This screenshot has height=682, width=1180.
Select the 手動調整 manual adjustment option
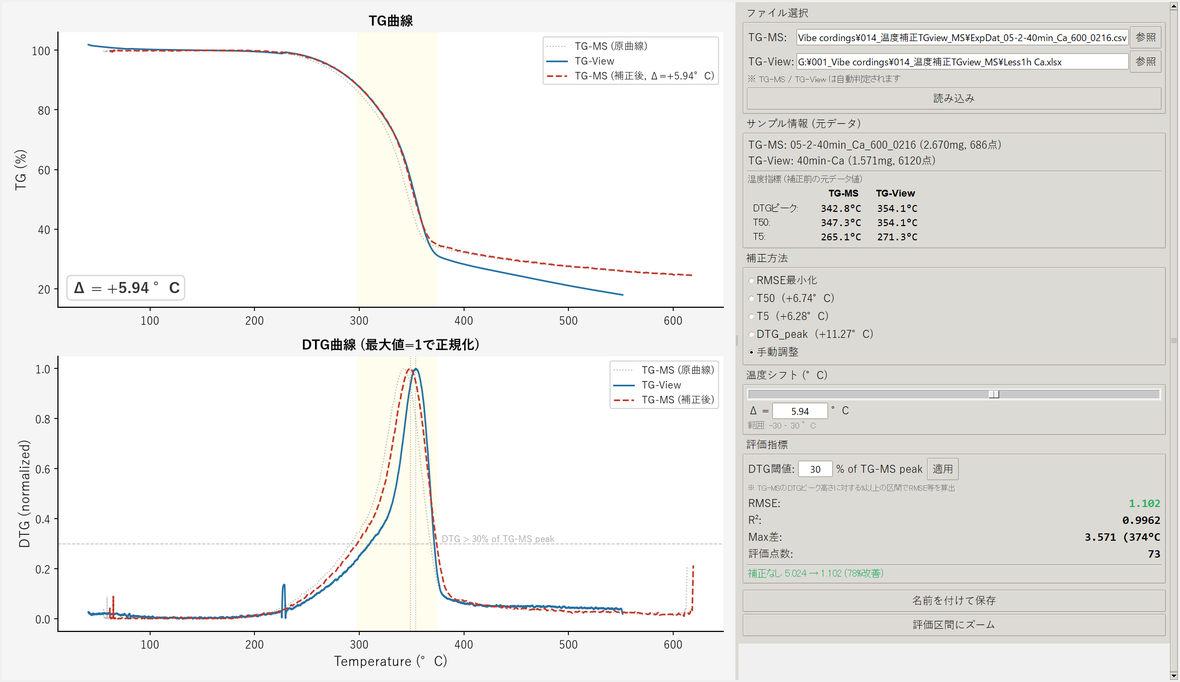coord(774,352)
